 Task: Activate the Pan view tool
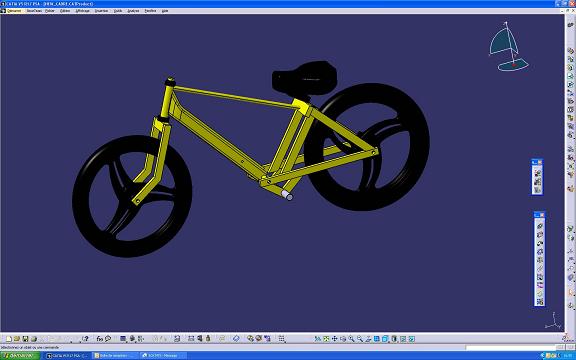click(x=335, y=339)
